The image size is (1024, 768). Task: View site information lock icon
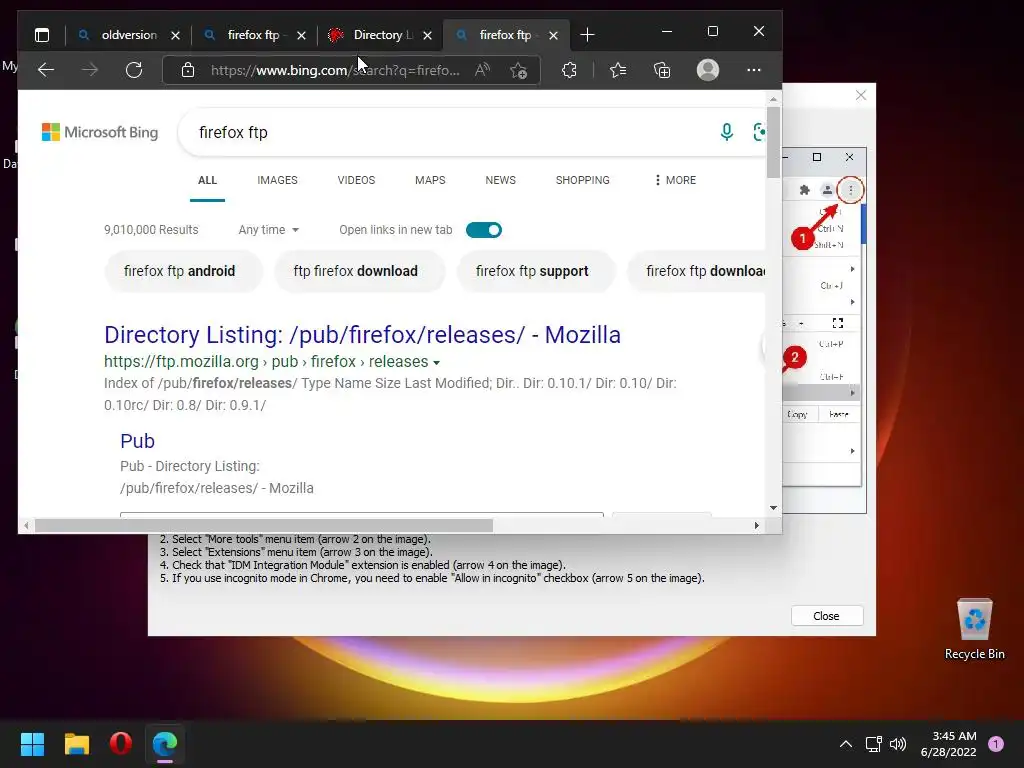click(x=187, y=70)
